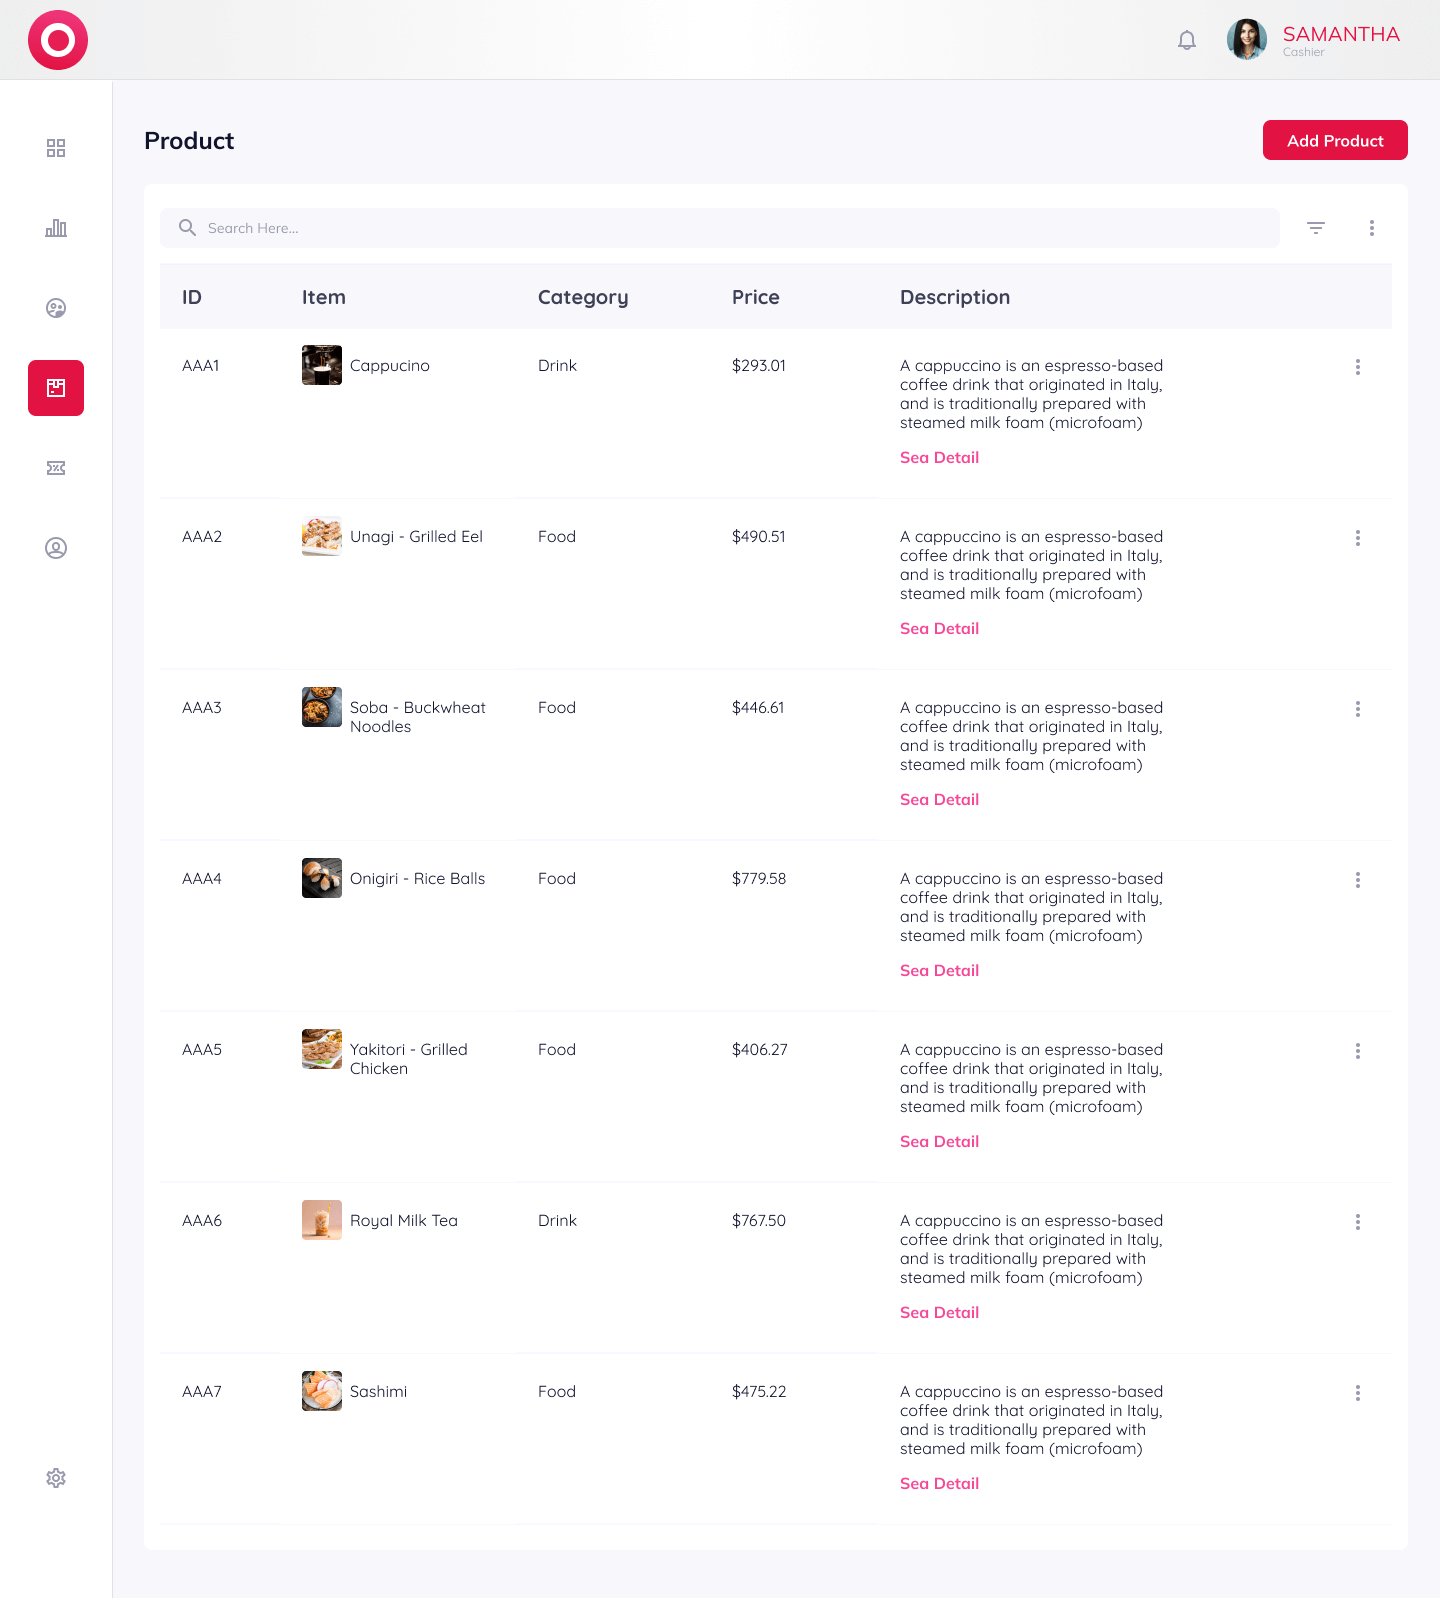This screenshot has width=1440, height=1598.
Task: Open the bar chart analytics icon
Action: (56, 228)
